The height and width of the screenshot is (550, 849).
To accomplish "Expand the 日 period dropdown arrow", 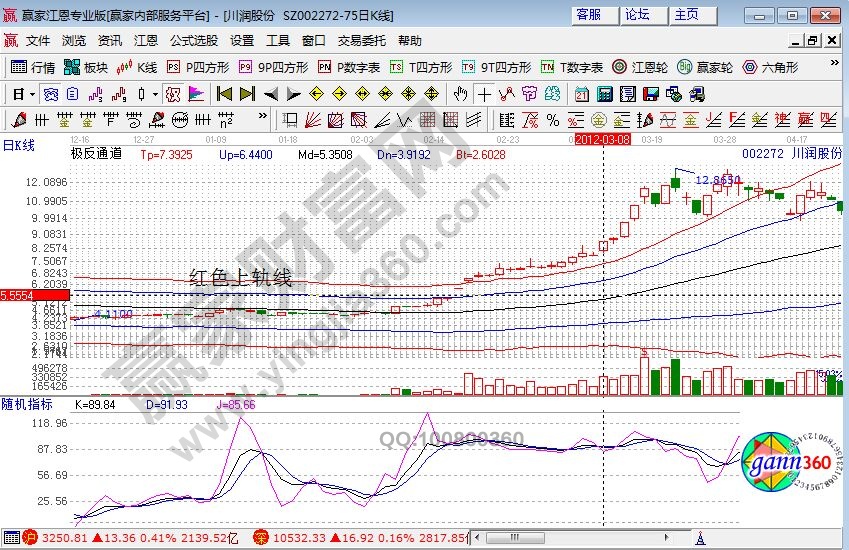I will (32, 94).
